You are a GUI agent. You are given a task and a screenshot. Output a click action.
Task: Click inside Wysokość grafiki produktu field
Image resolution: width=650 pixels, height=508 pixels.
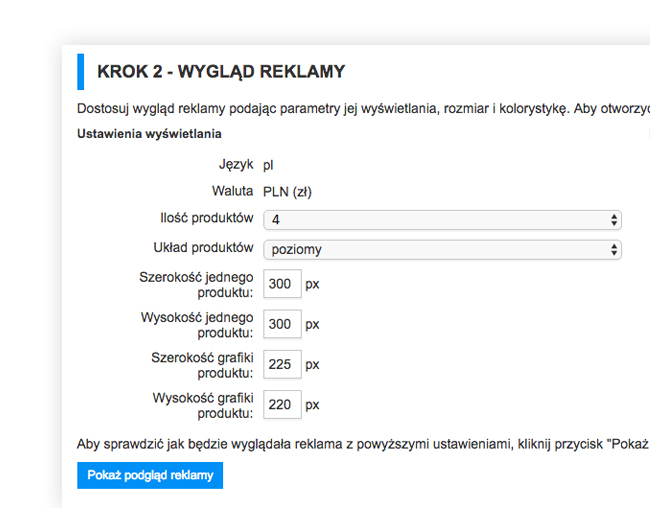pyautogui.click(x=282, y=404)
